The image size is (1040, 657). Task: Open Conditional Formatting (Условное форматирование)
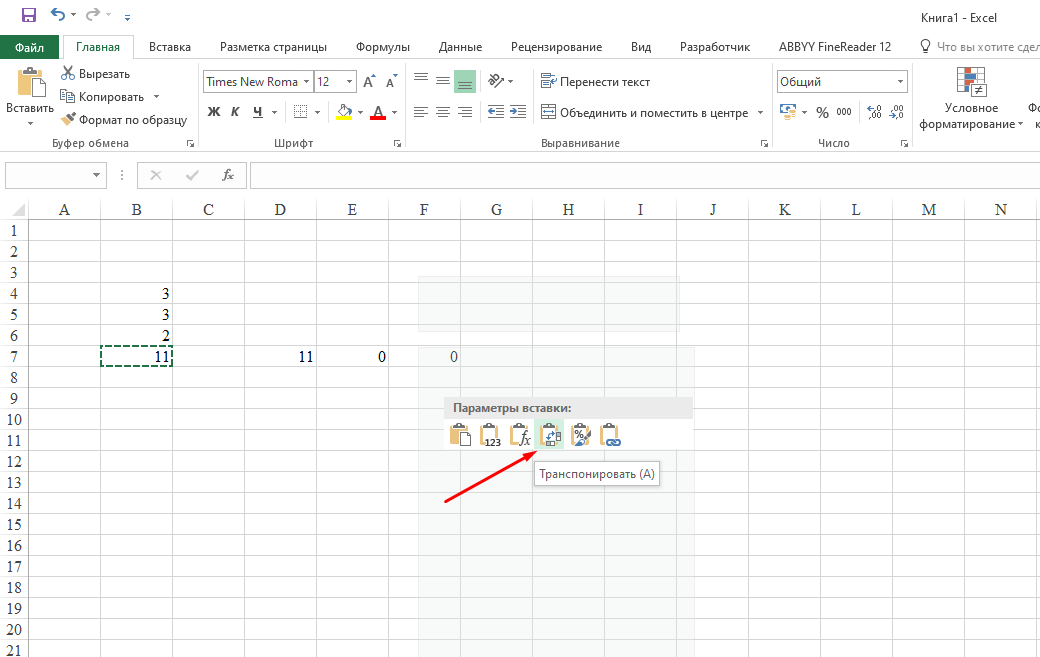971,99
